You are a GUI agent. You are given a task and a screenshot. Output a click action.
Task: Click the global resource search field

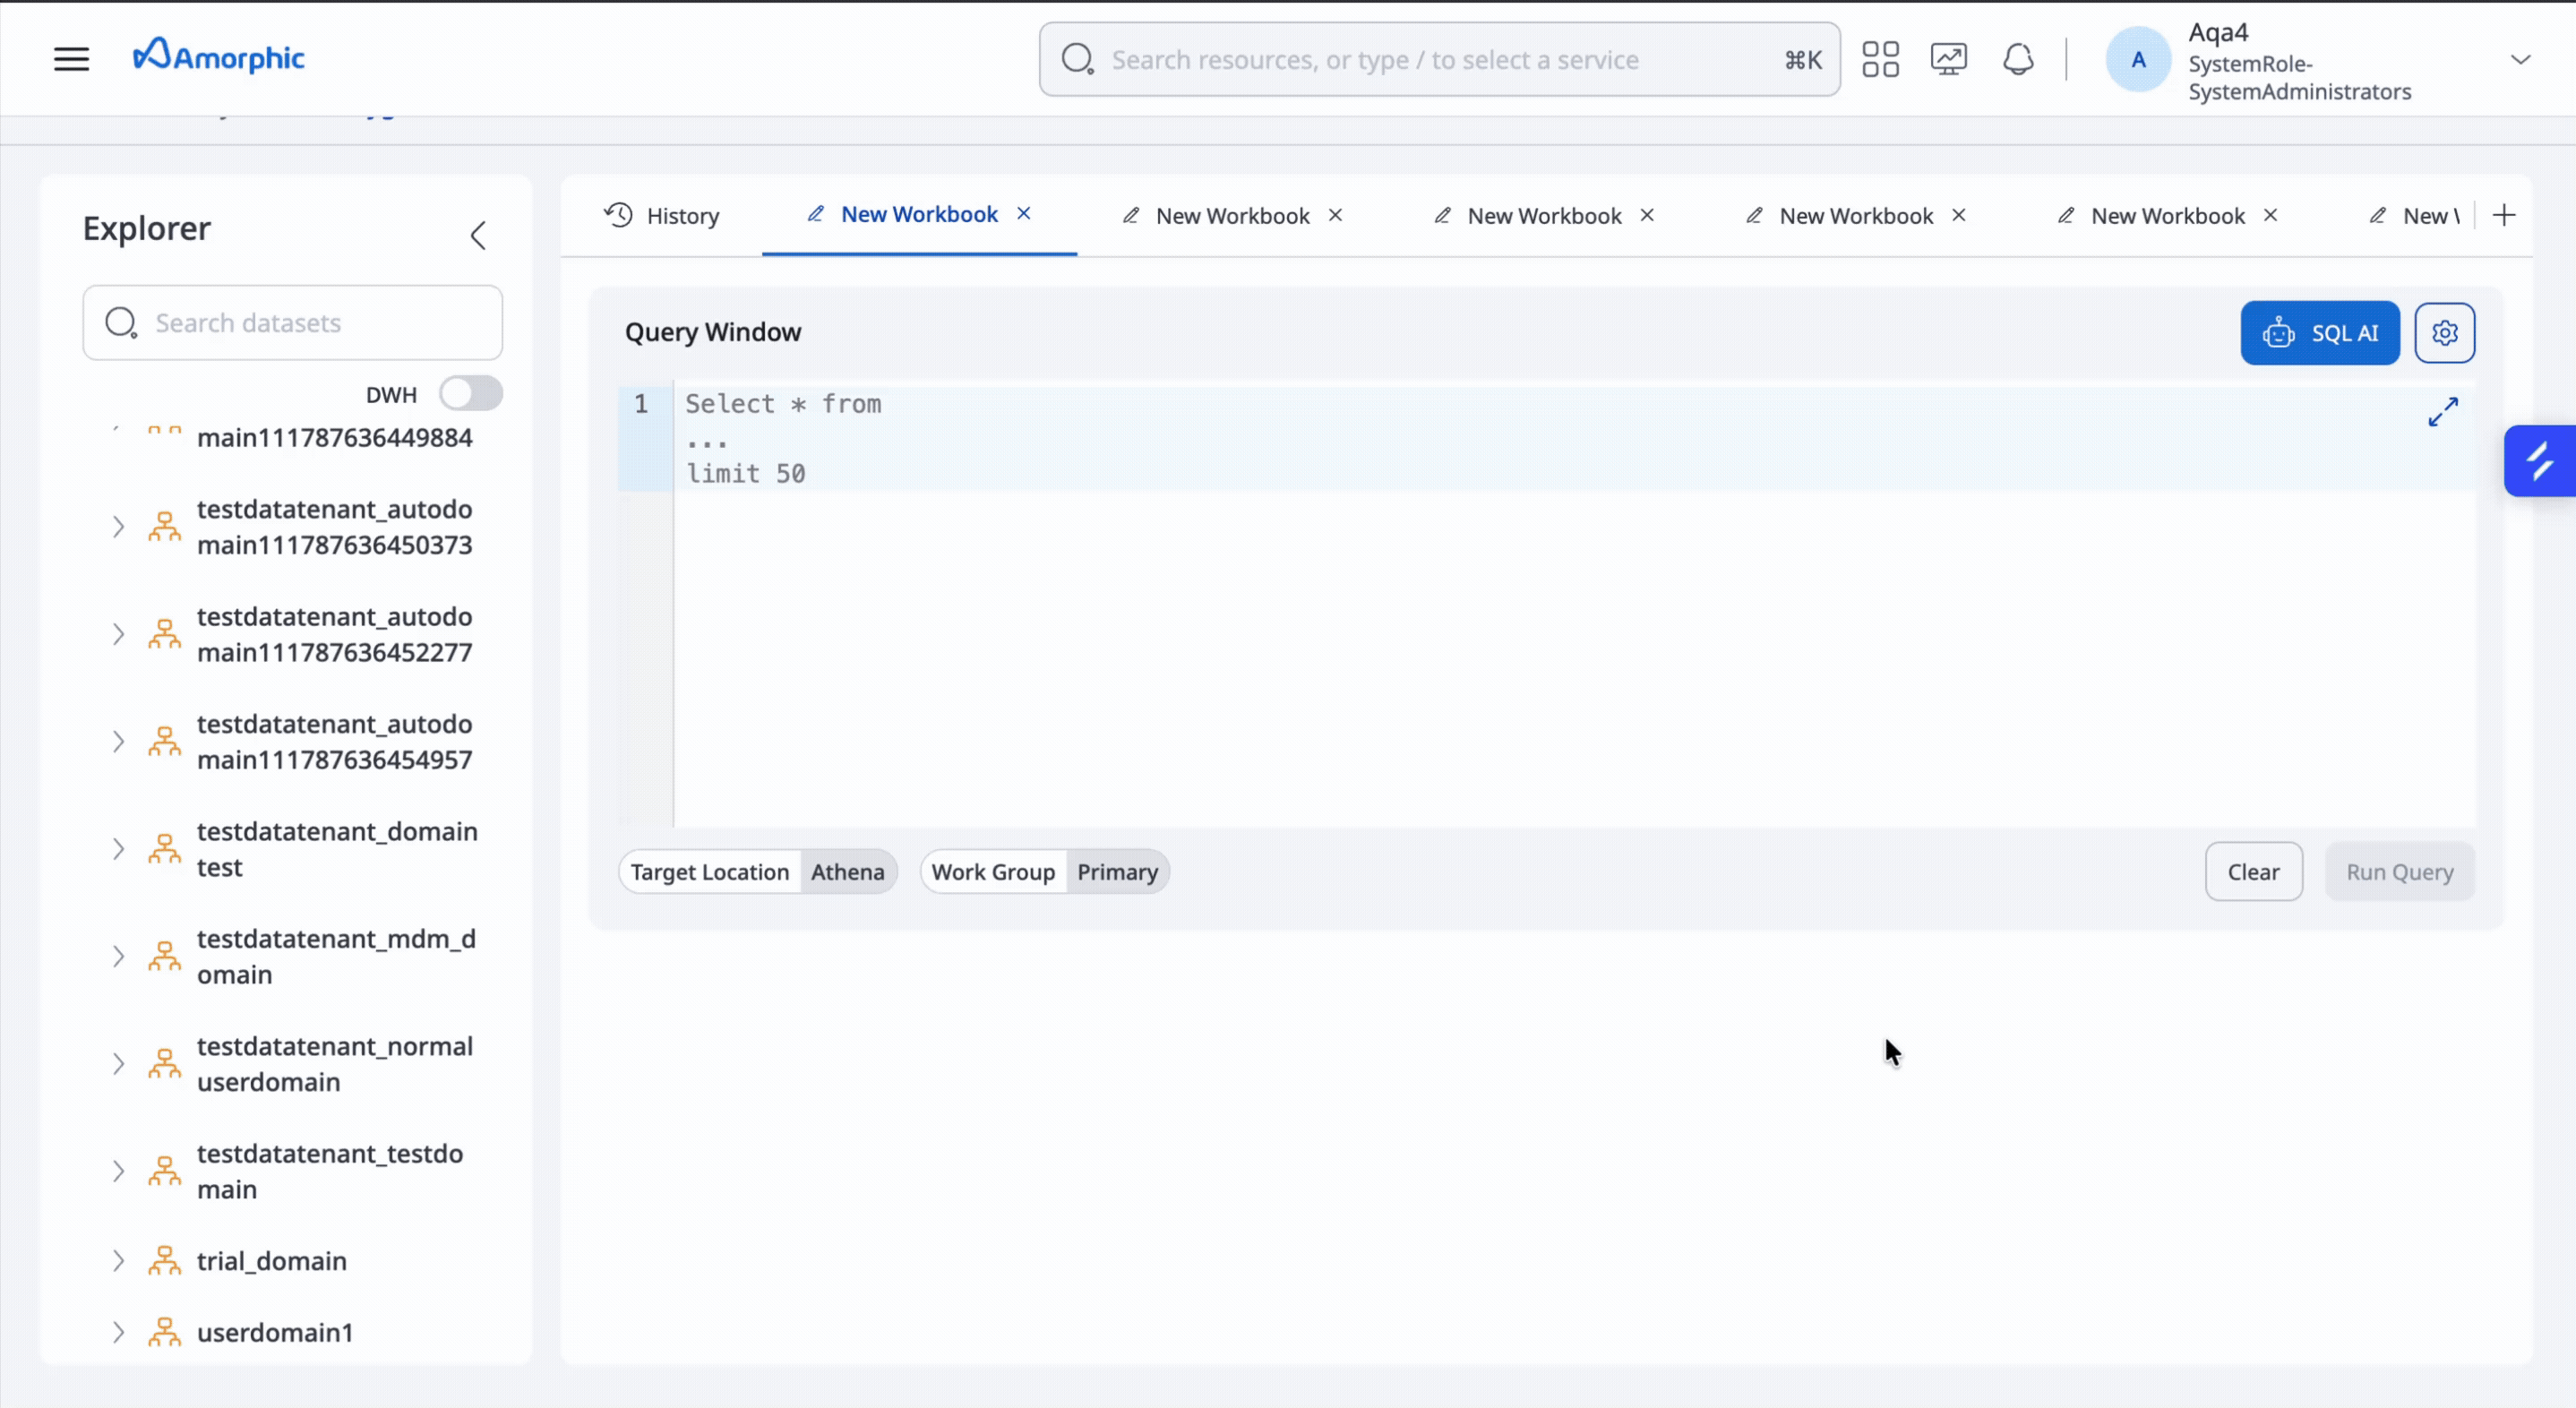click(1439, 59)
